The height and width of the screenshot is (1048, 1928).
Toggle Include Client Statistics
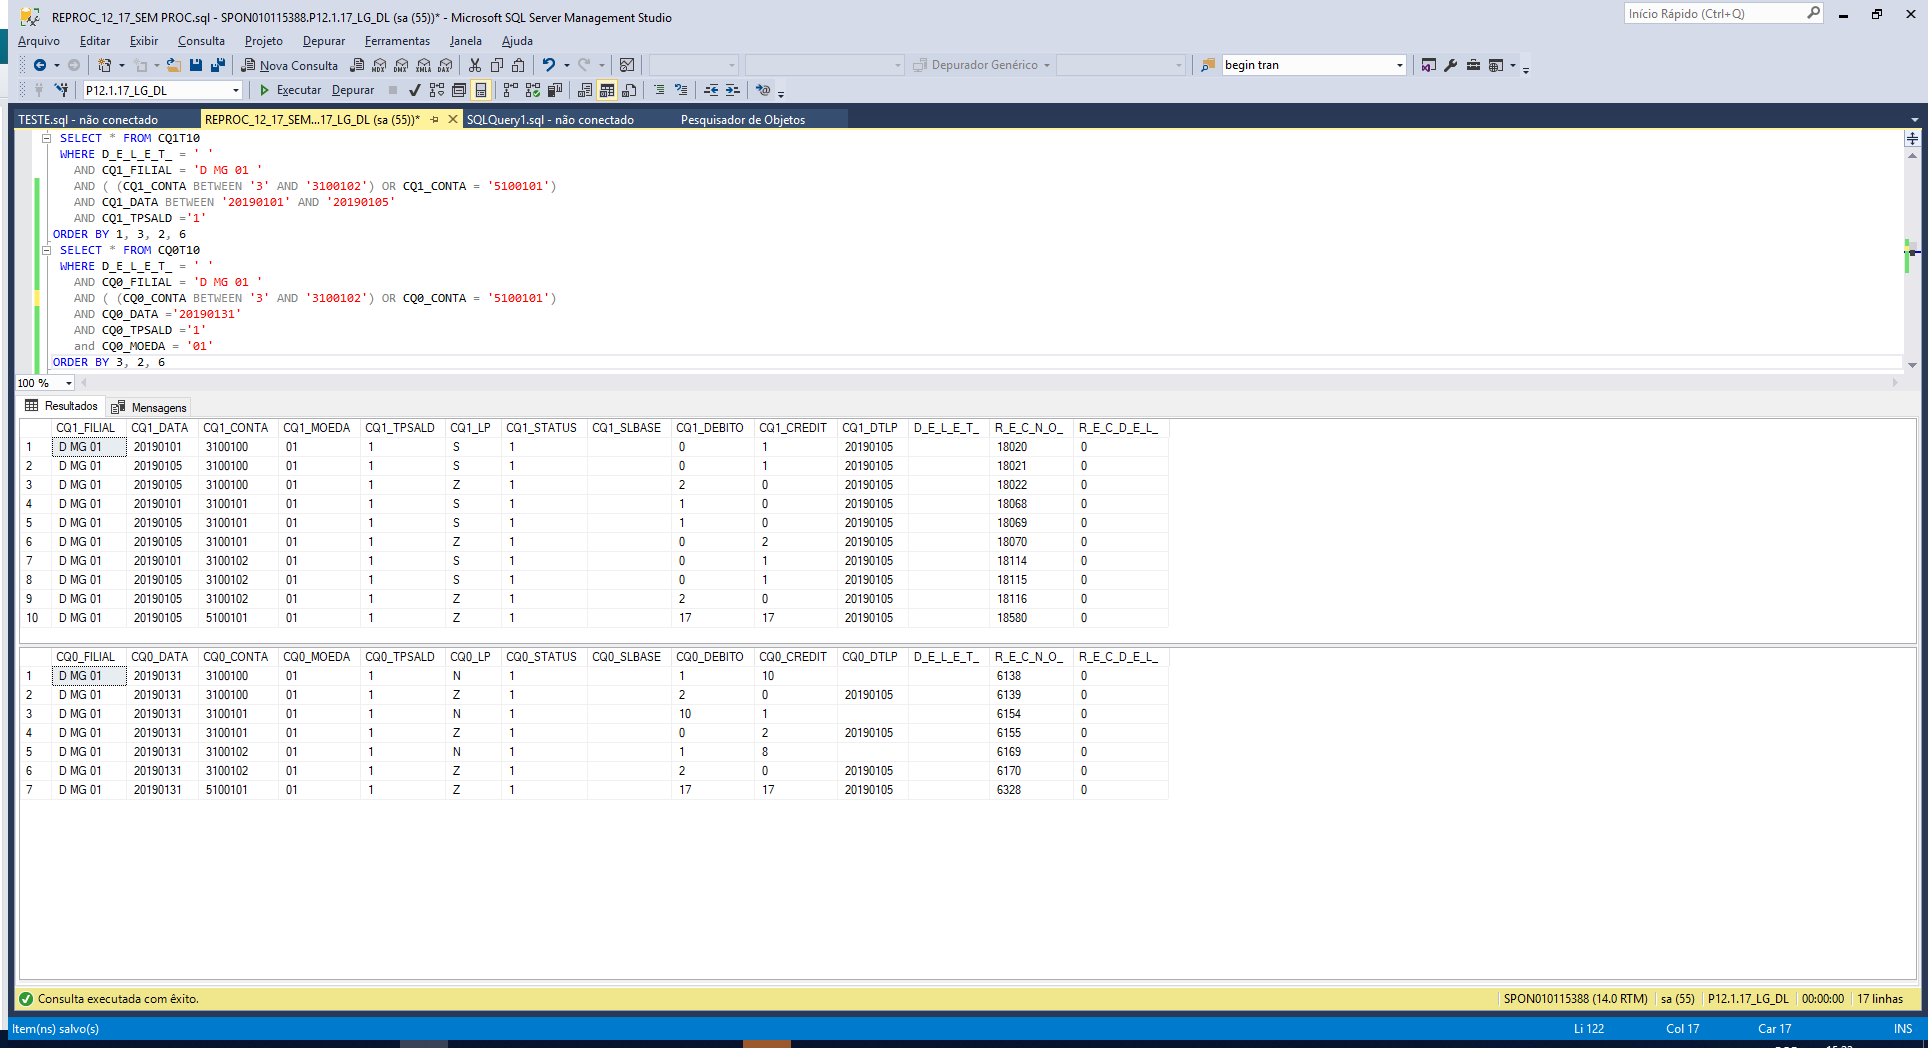(x=554, y=90)
